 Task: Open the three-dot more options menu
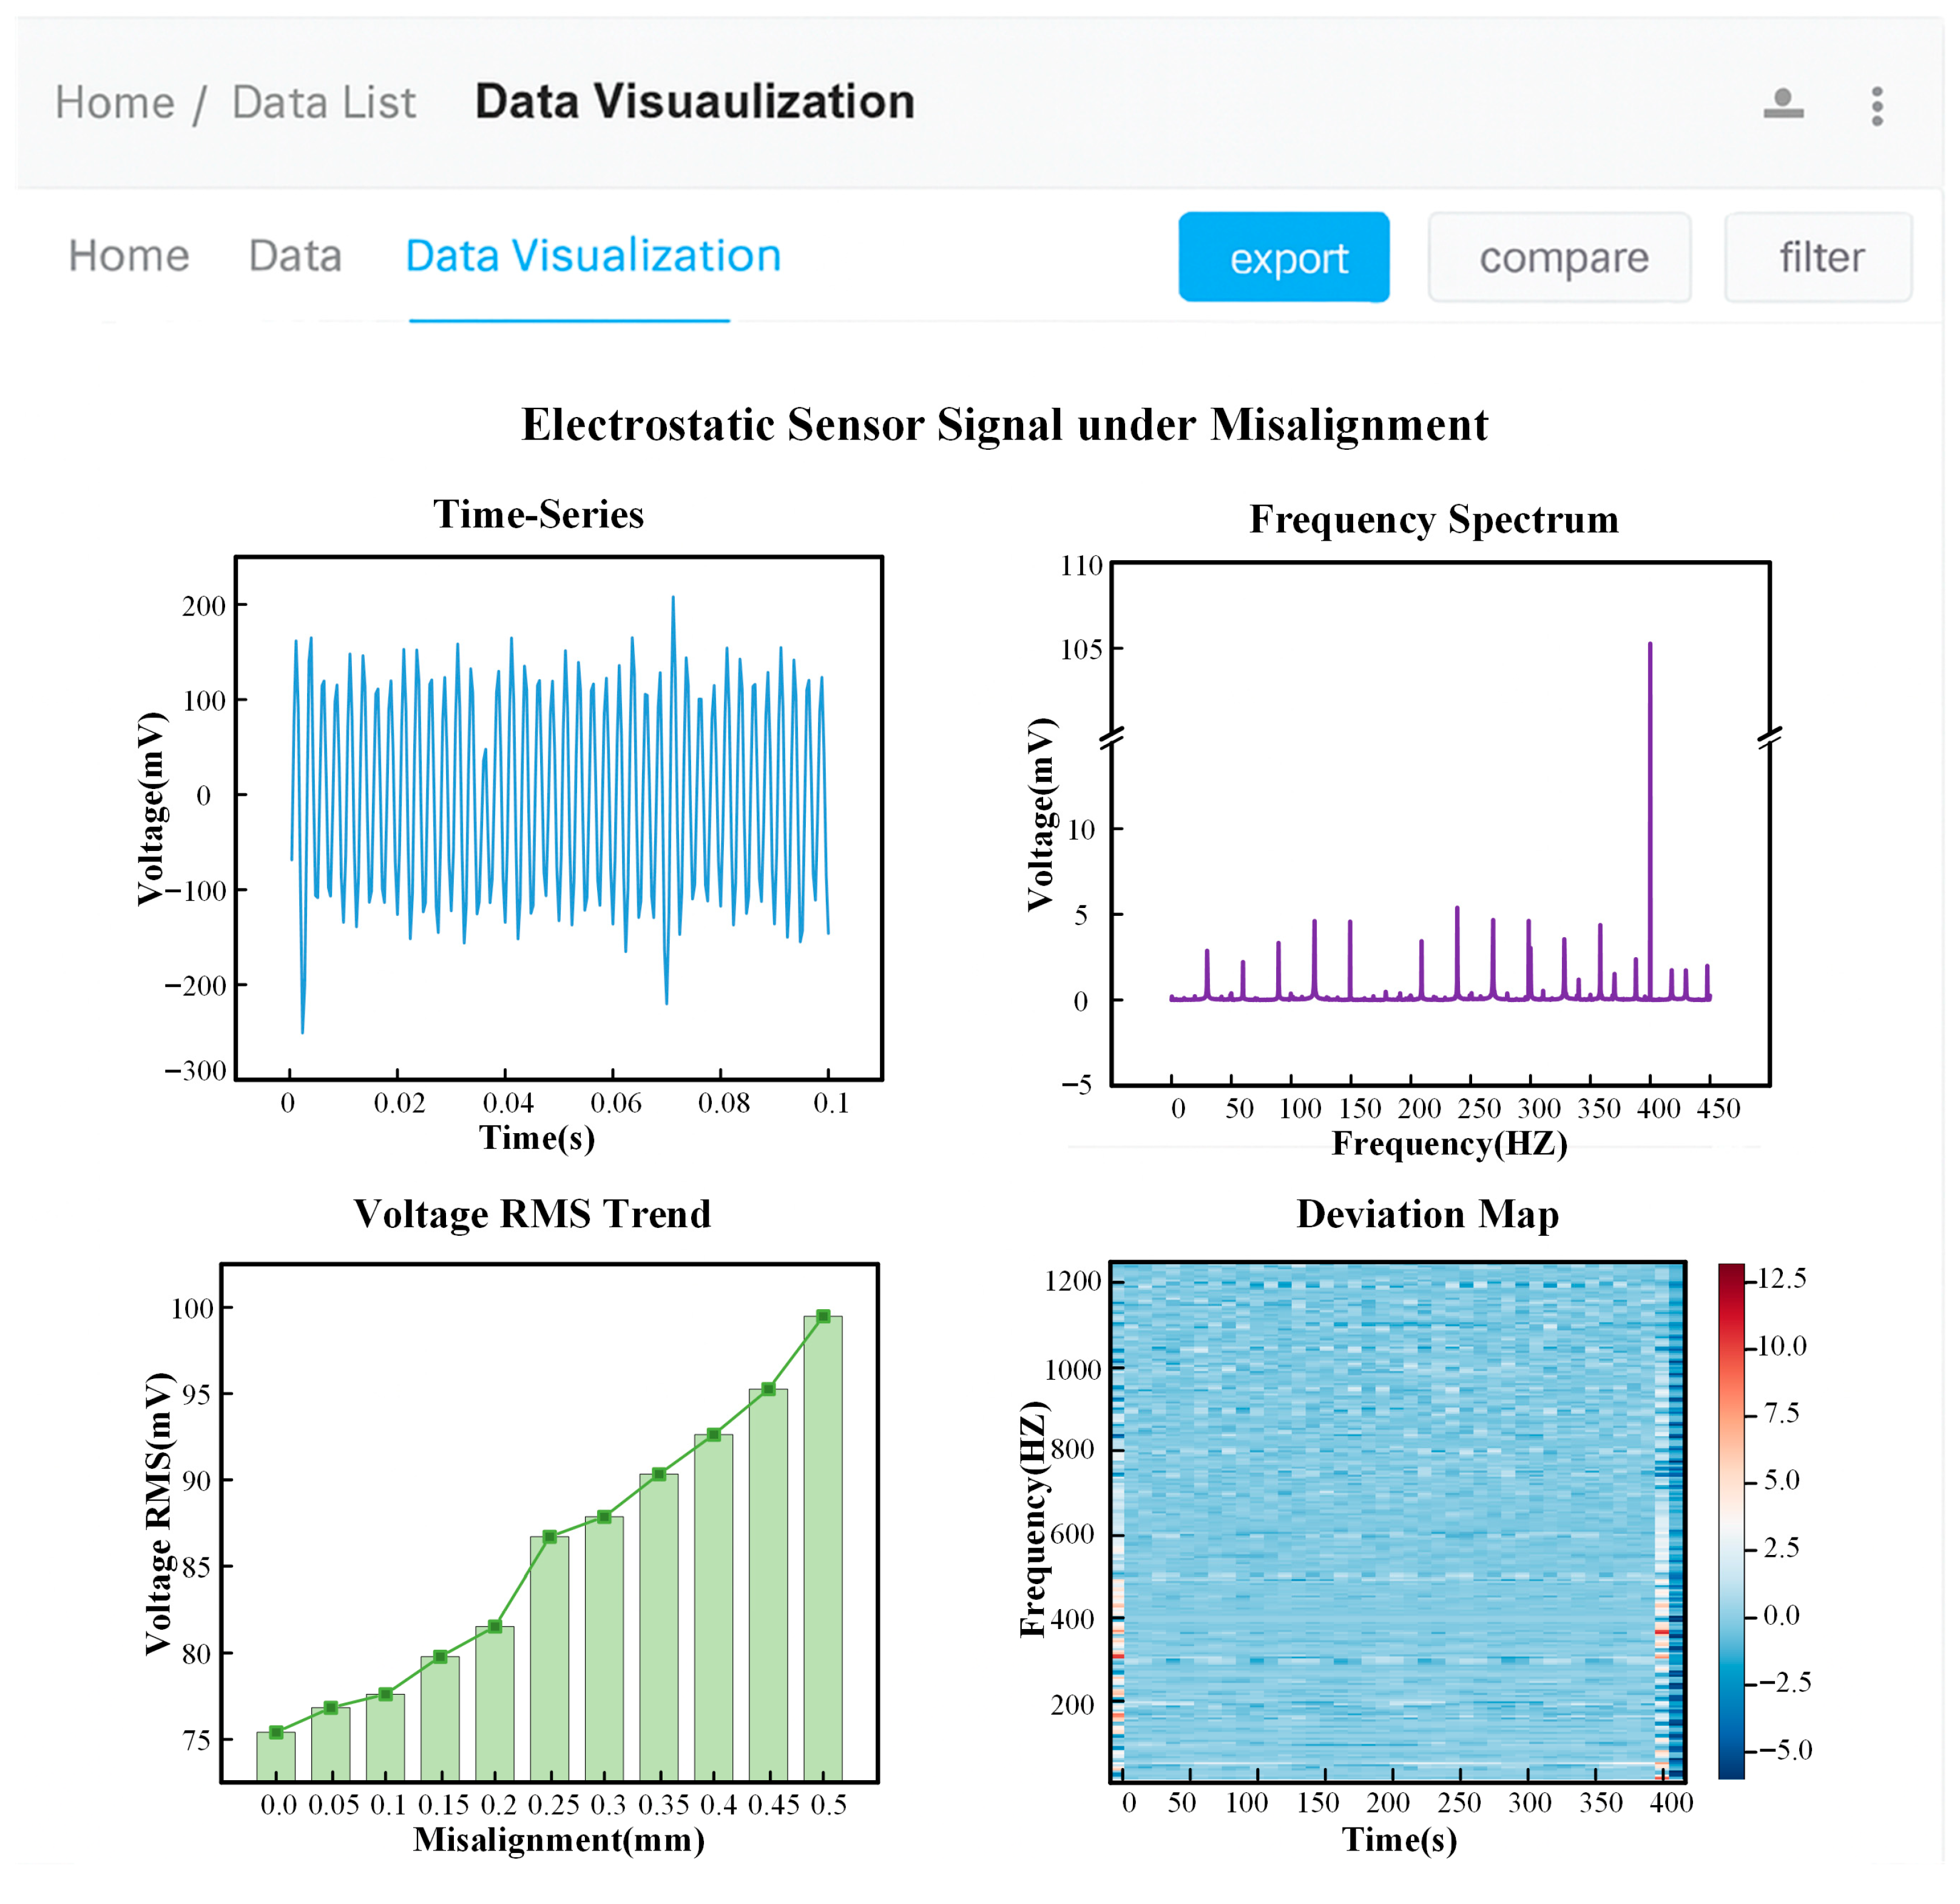point(1877,106)
